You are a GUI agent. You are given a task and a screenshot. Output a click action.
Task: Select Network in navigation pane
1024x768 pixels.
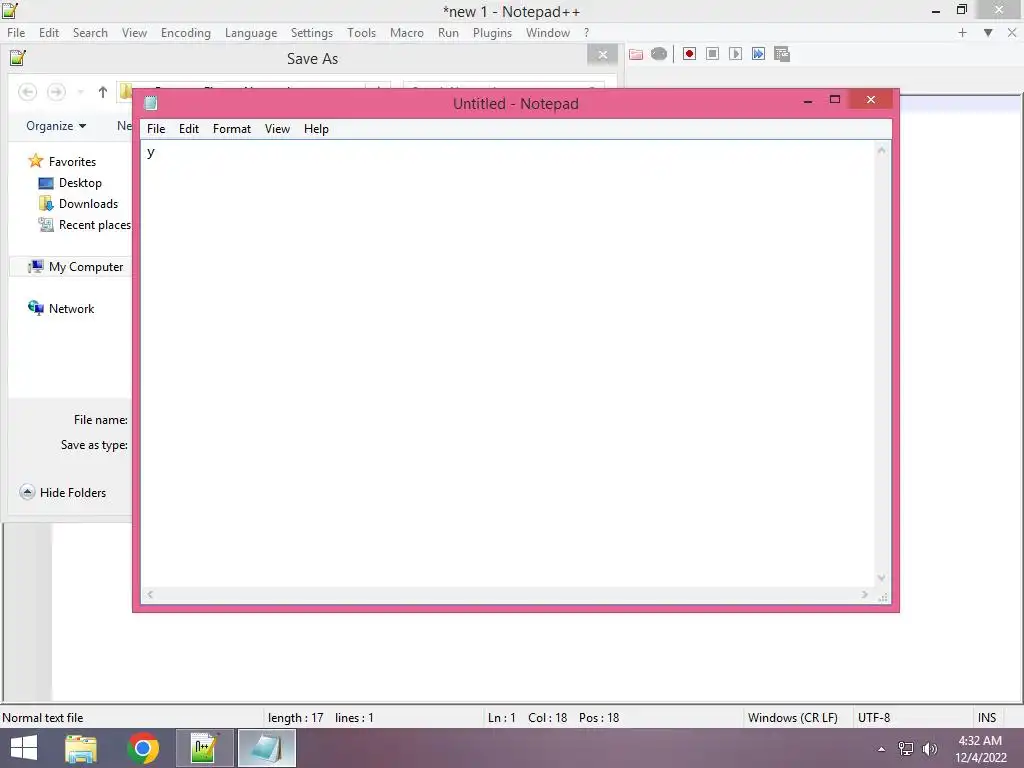point(61,308)
